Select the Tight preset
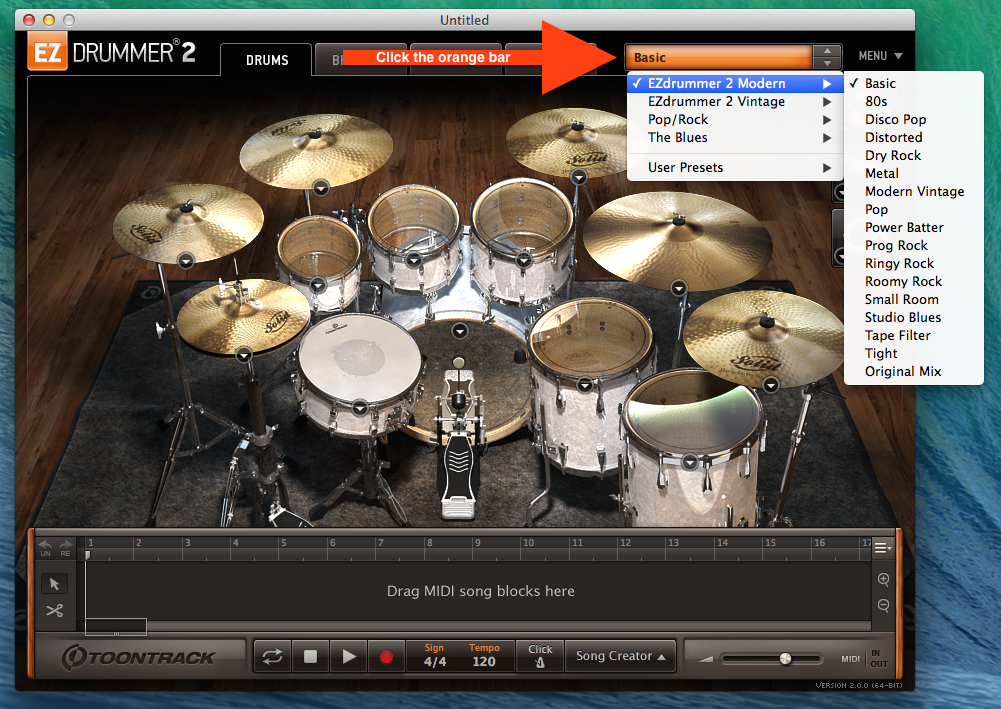 coord(913,353)
